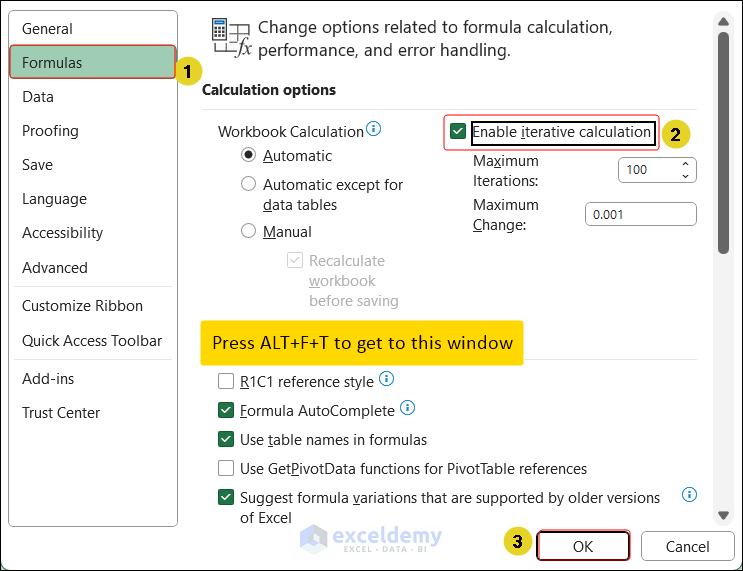Click the Maximum Change input field
The height and width of the screenshot is (571, 743).
point(640,214)
